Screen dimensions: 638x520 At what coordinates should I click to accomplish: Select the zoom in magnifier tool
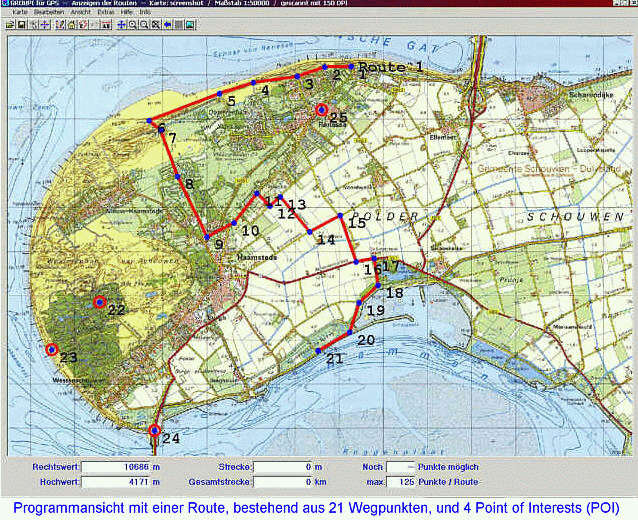click(132, 24)
